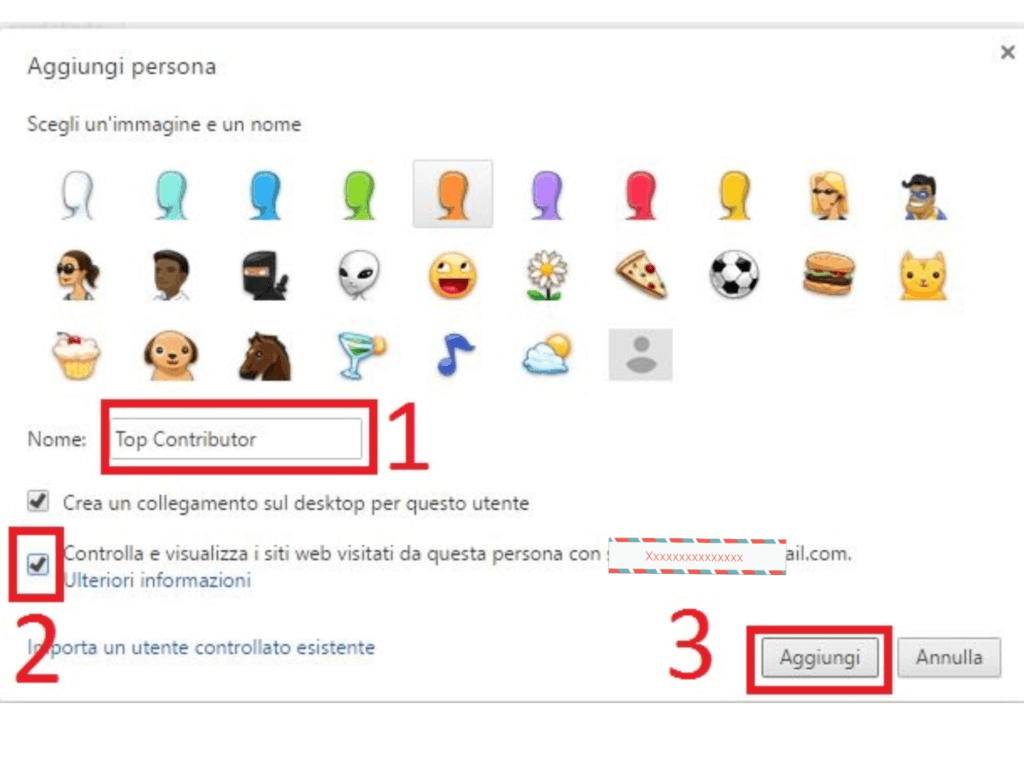Select the cupcake avatar
The height and width of the screenshot is (768, 1024).
[76, 356]
